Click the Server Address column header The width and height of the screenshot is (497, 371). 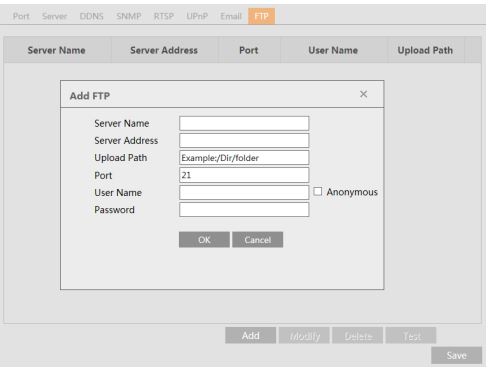coord(164,50)
